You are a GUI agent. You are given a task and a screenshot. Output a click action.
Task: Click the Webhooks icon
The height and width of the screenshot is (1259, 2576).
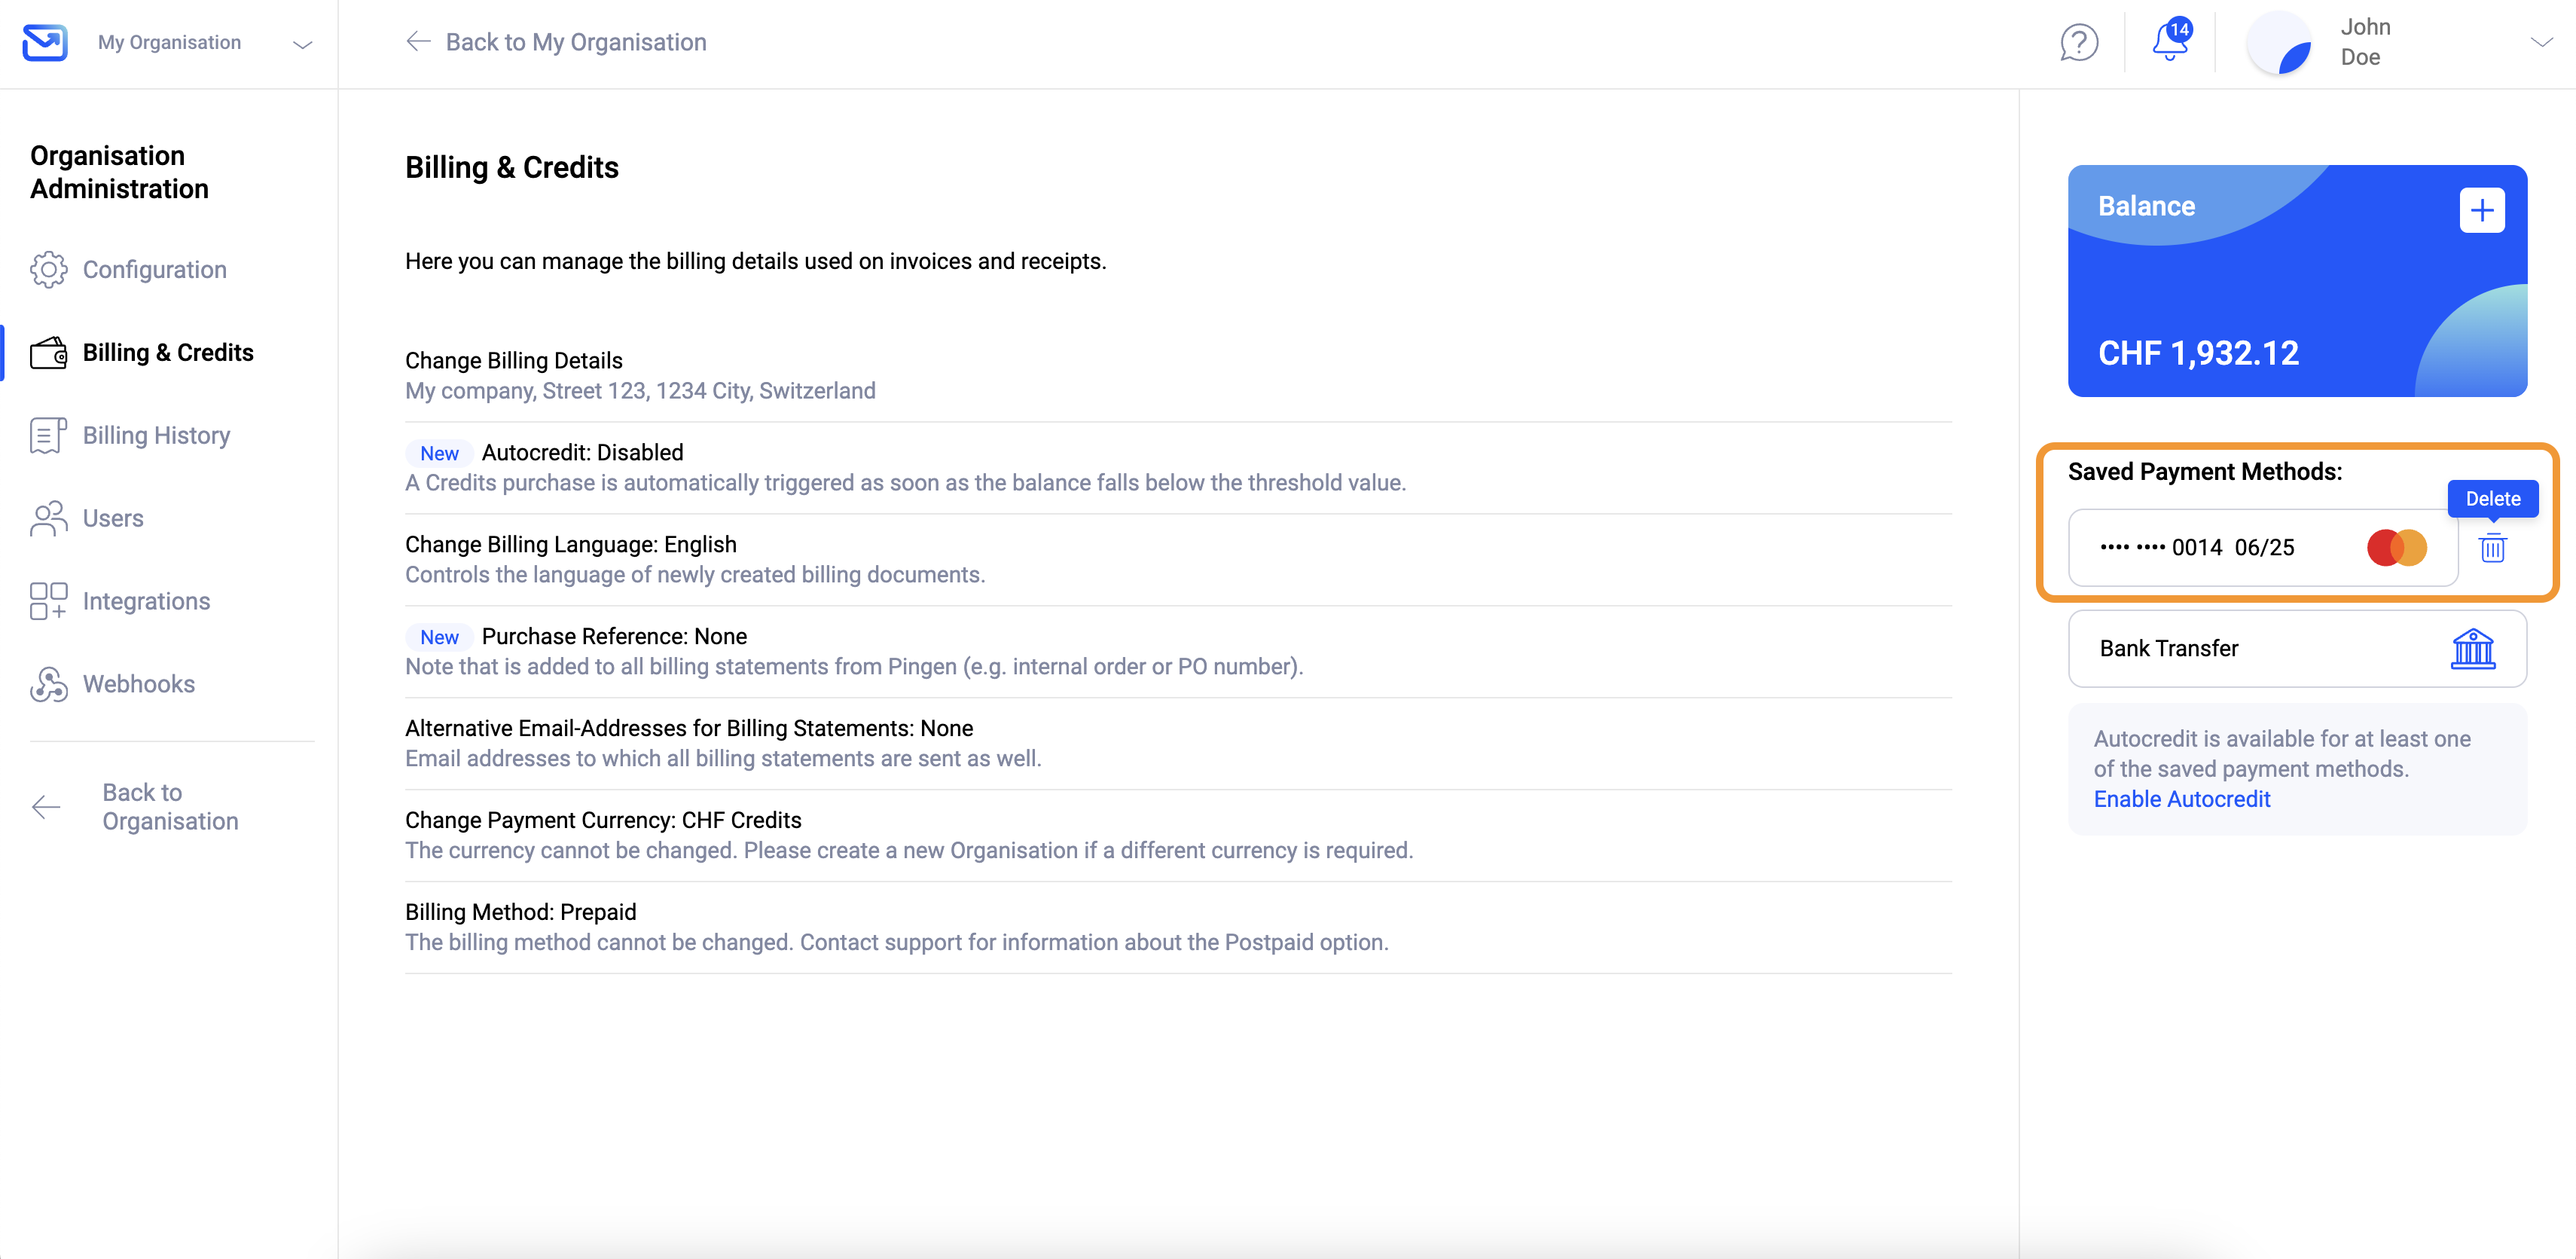(48, 685)
